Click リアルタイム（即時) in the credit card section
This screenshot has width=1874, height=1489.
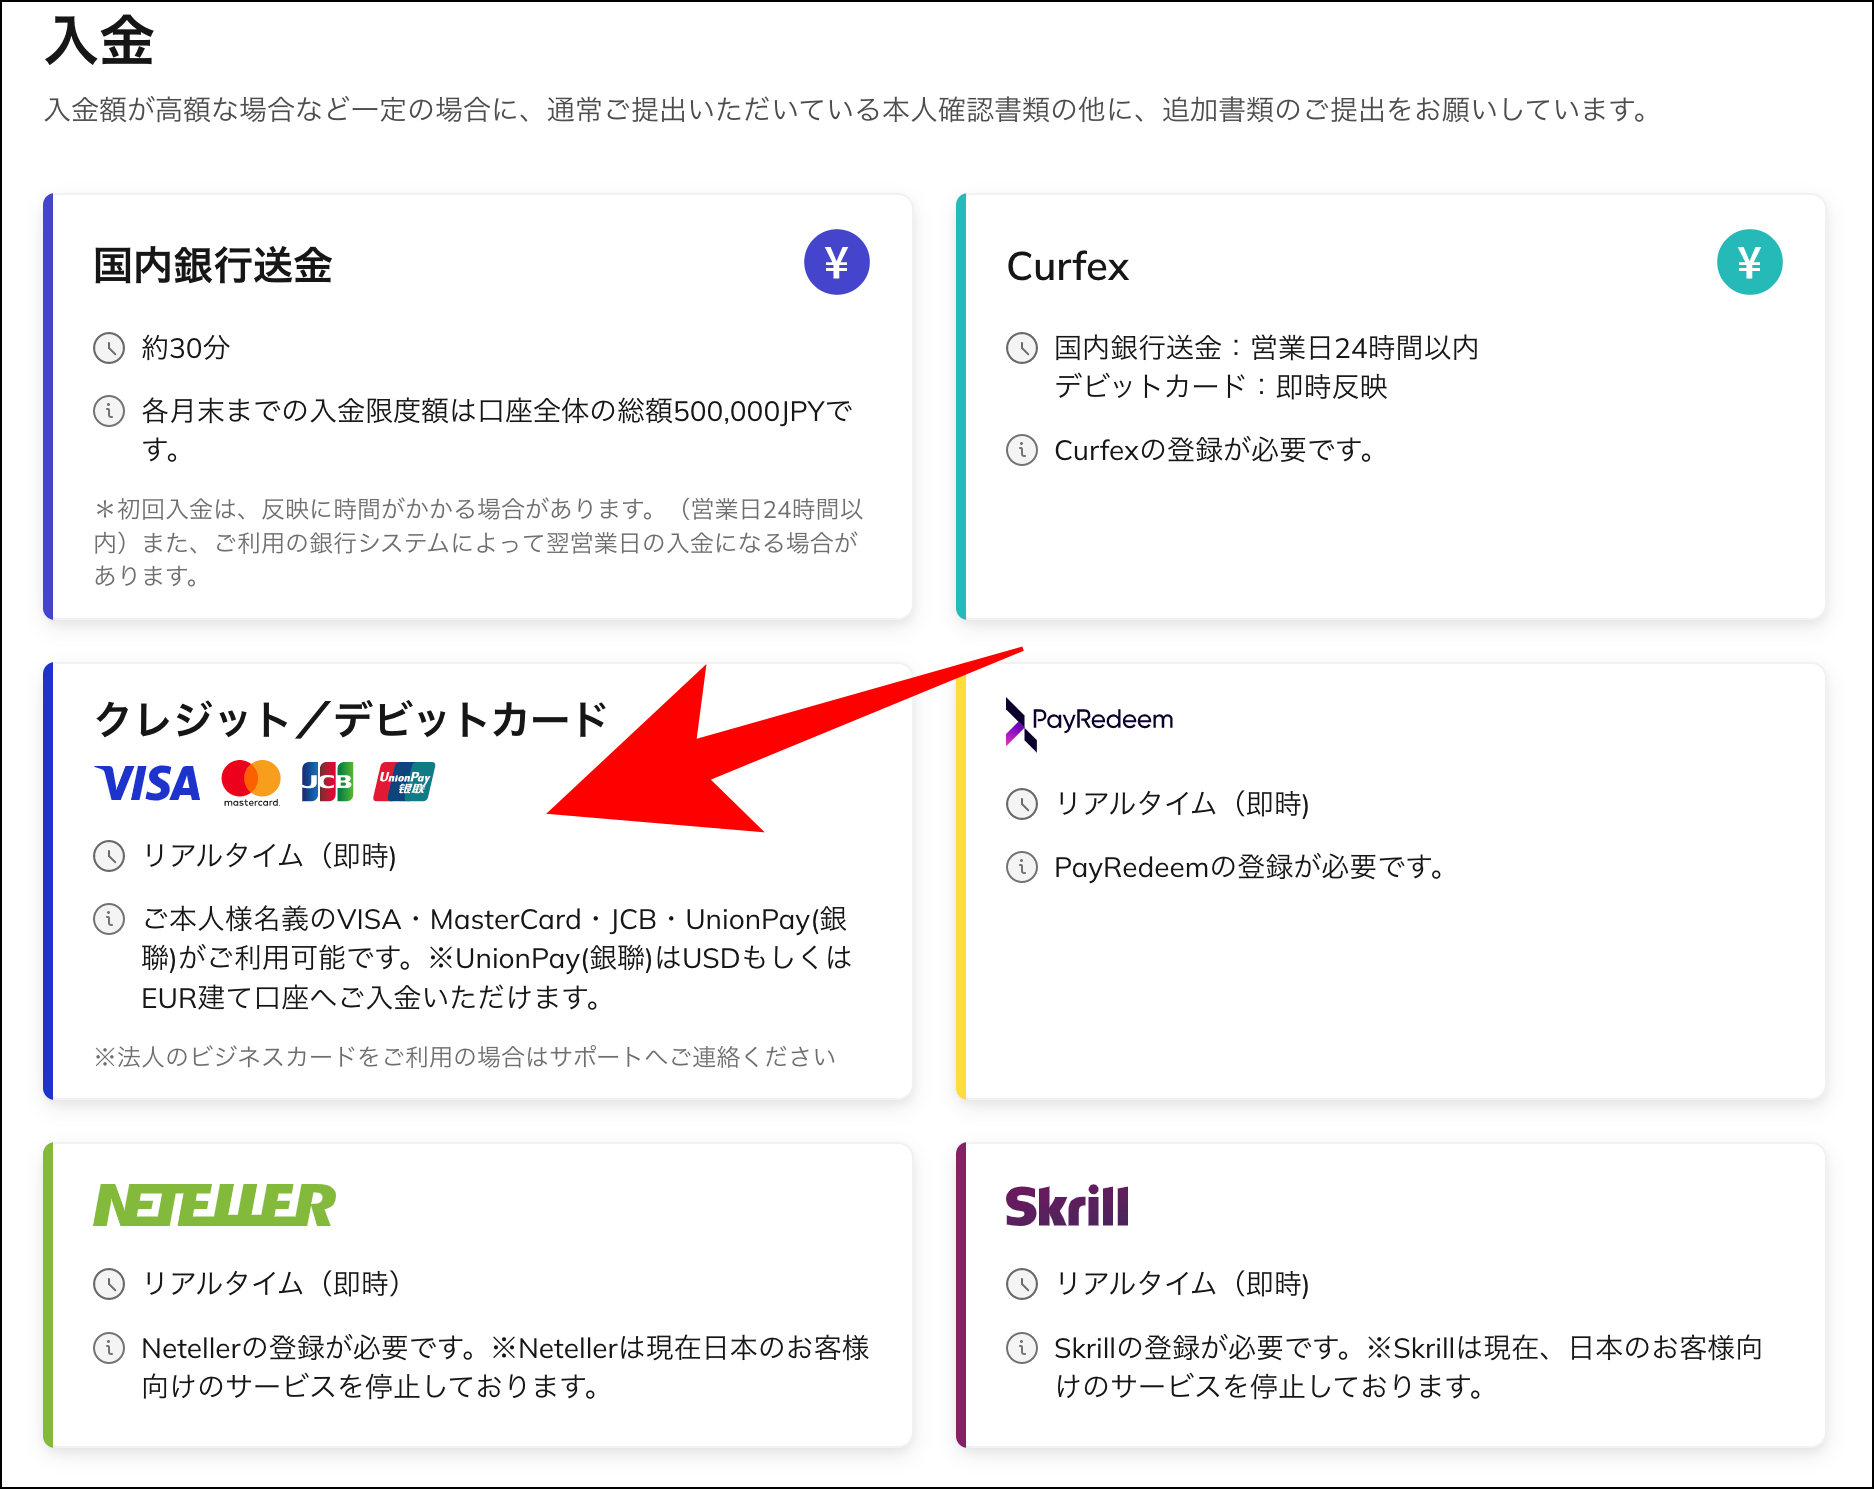coord(269,856)
